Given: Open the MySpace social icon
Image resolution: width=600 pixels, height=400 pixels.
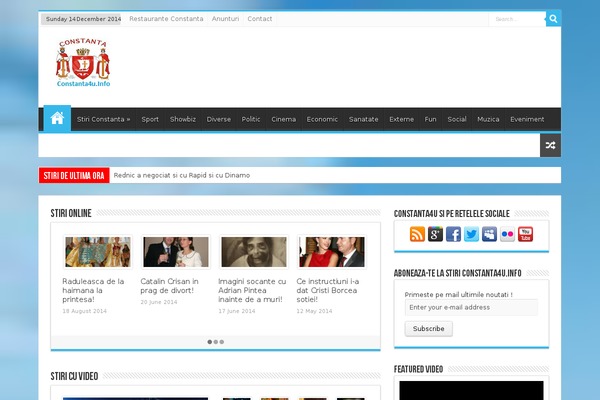Looking at the screenshot, I should coord(489,234).
